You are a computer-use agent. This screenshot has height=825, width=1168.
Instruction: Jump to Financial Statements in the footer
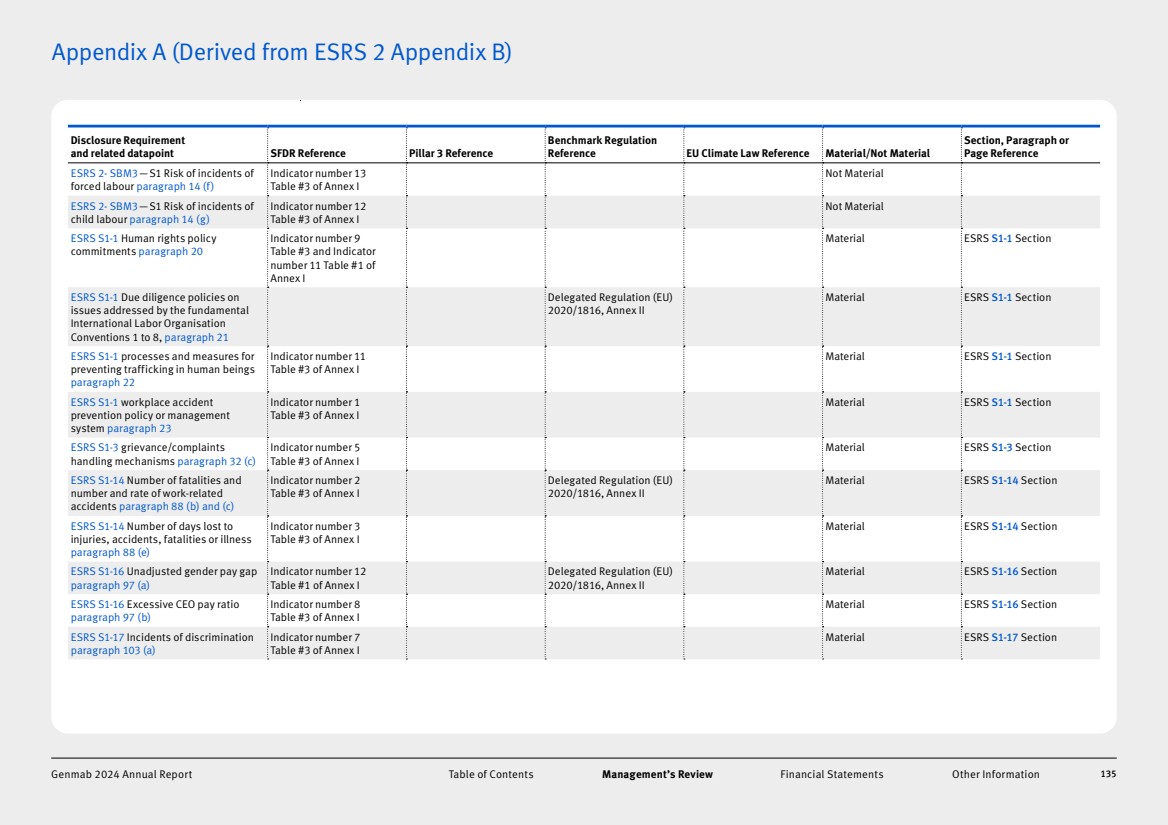point(831,774)
